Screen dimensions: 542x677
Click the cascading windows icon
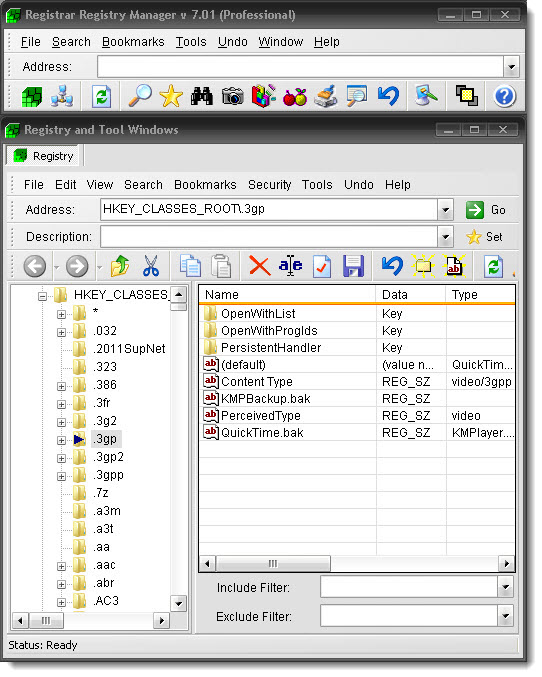tap(466, 96)
